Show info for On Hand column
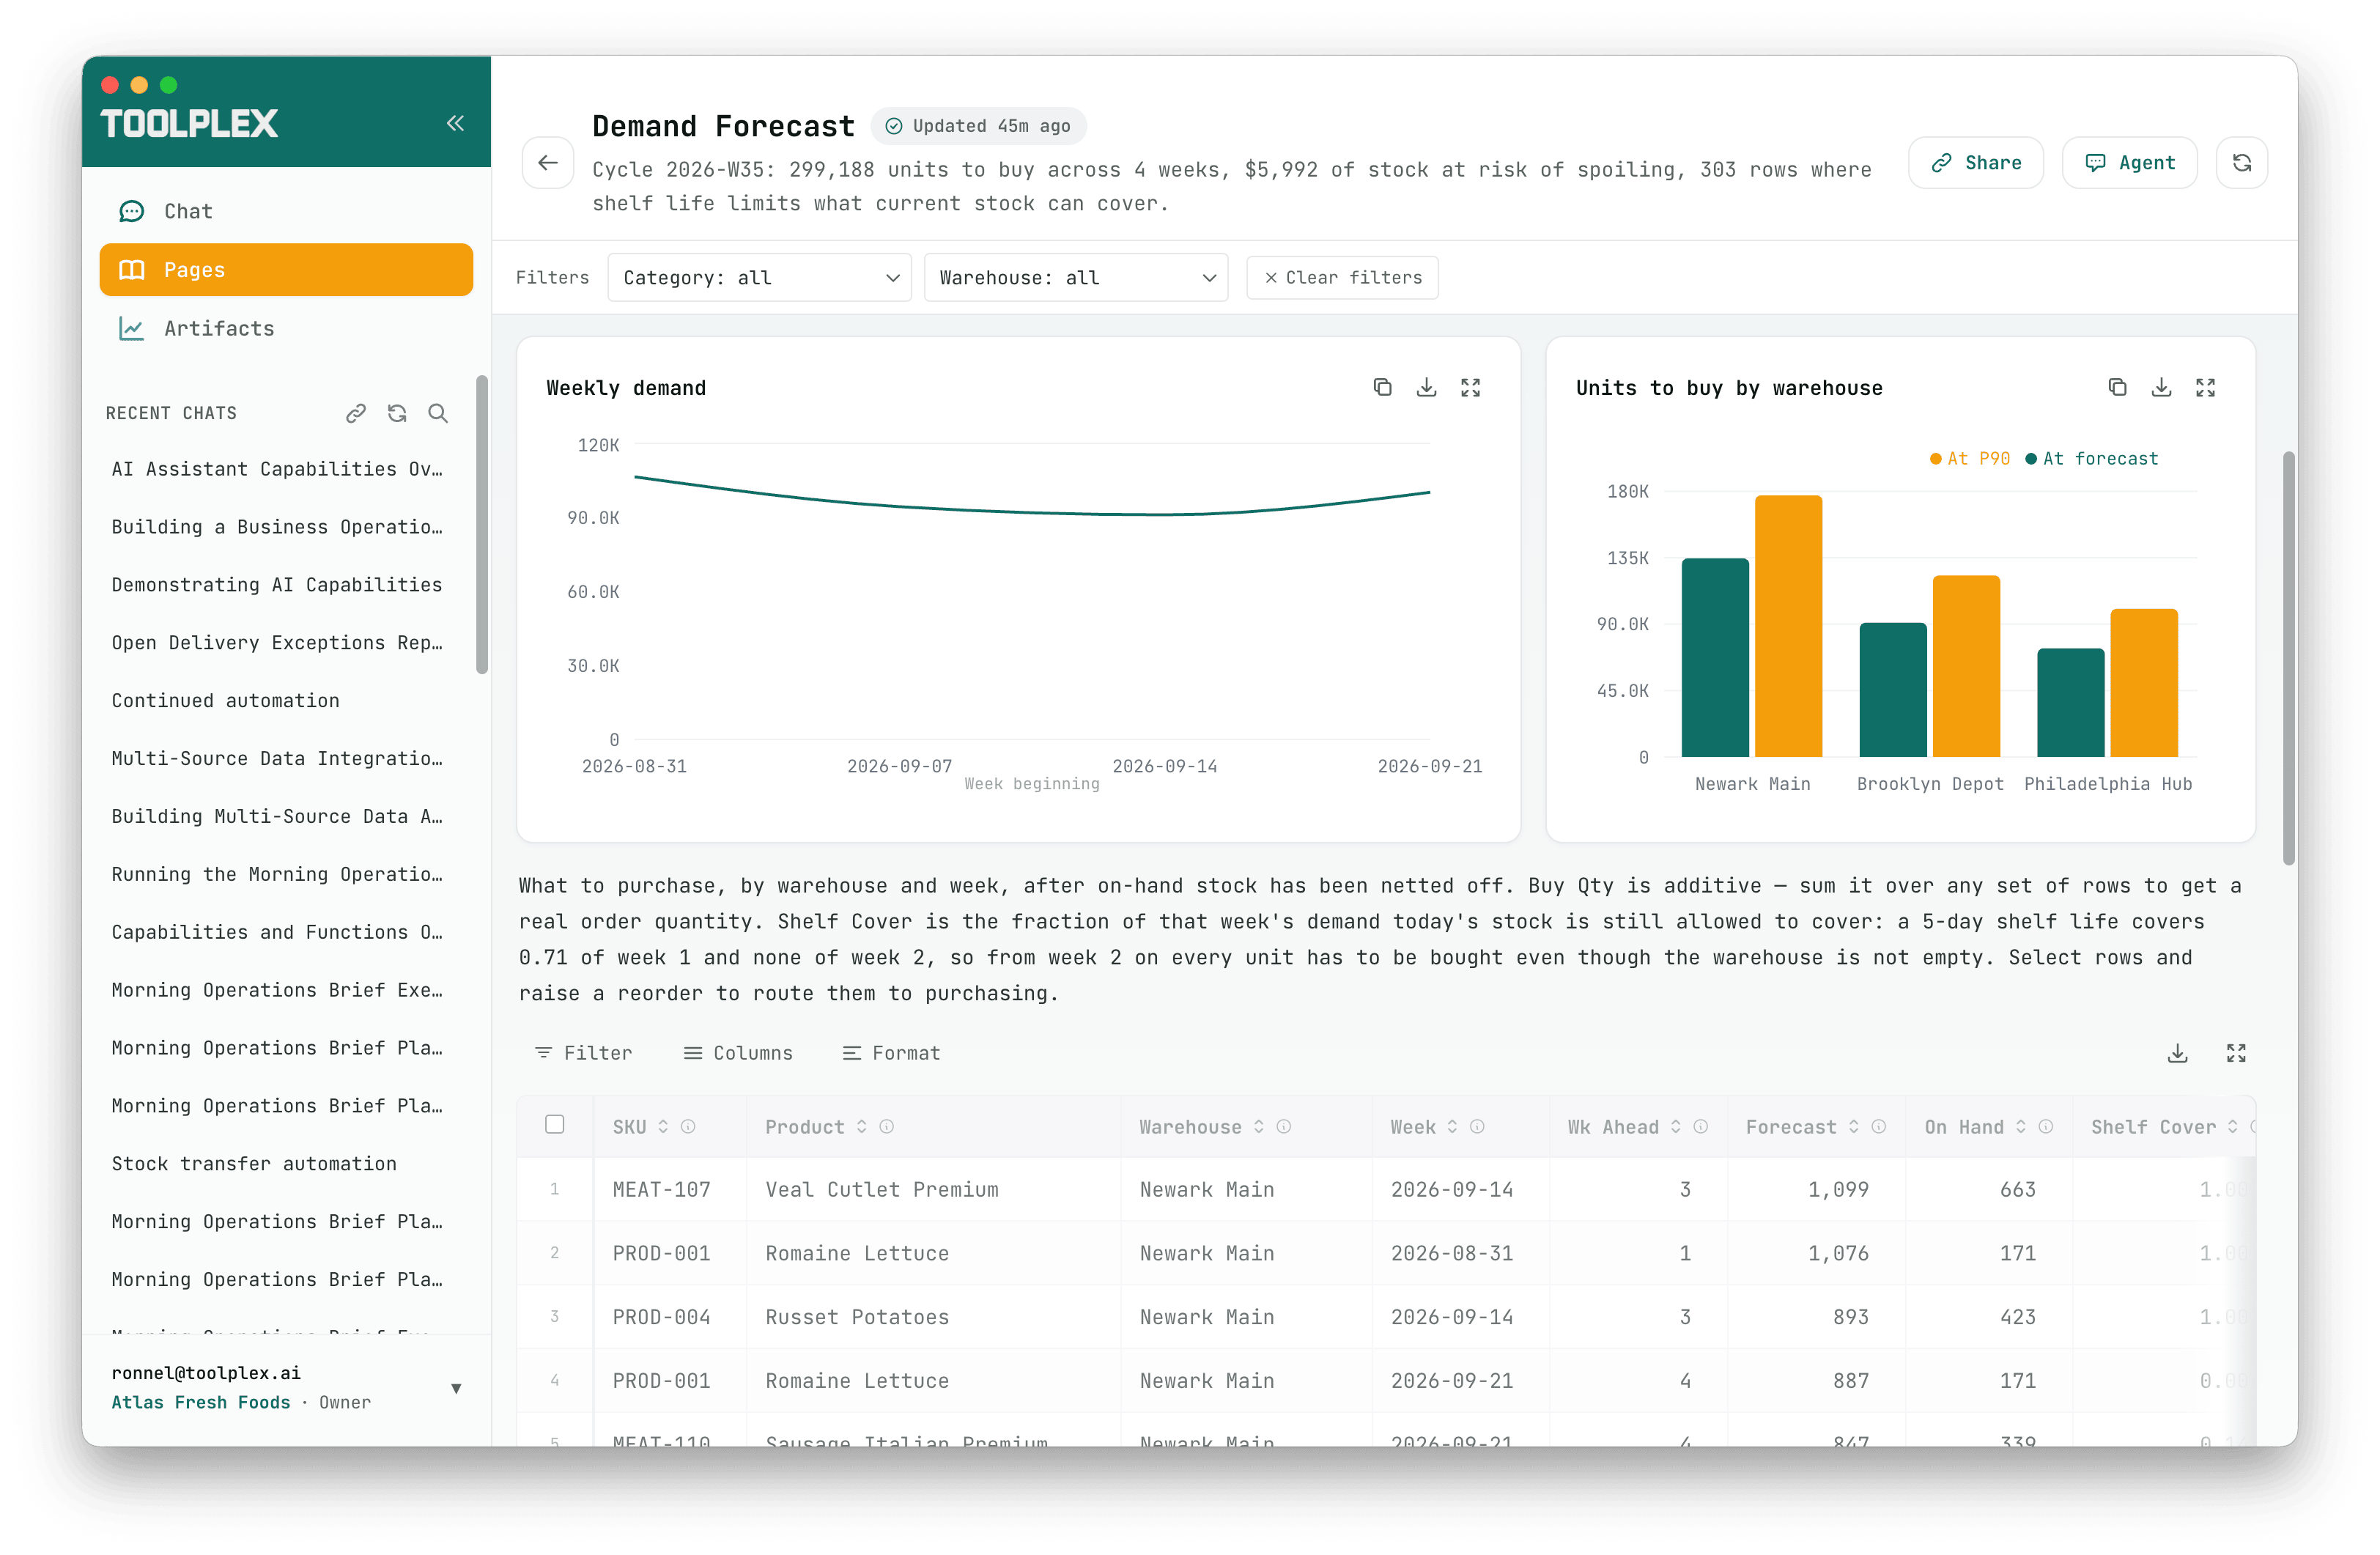The width and height of the screenshot is (2380, 1555). (2046, 1126)
